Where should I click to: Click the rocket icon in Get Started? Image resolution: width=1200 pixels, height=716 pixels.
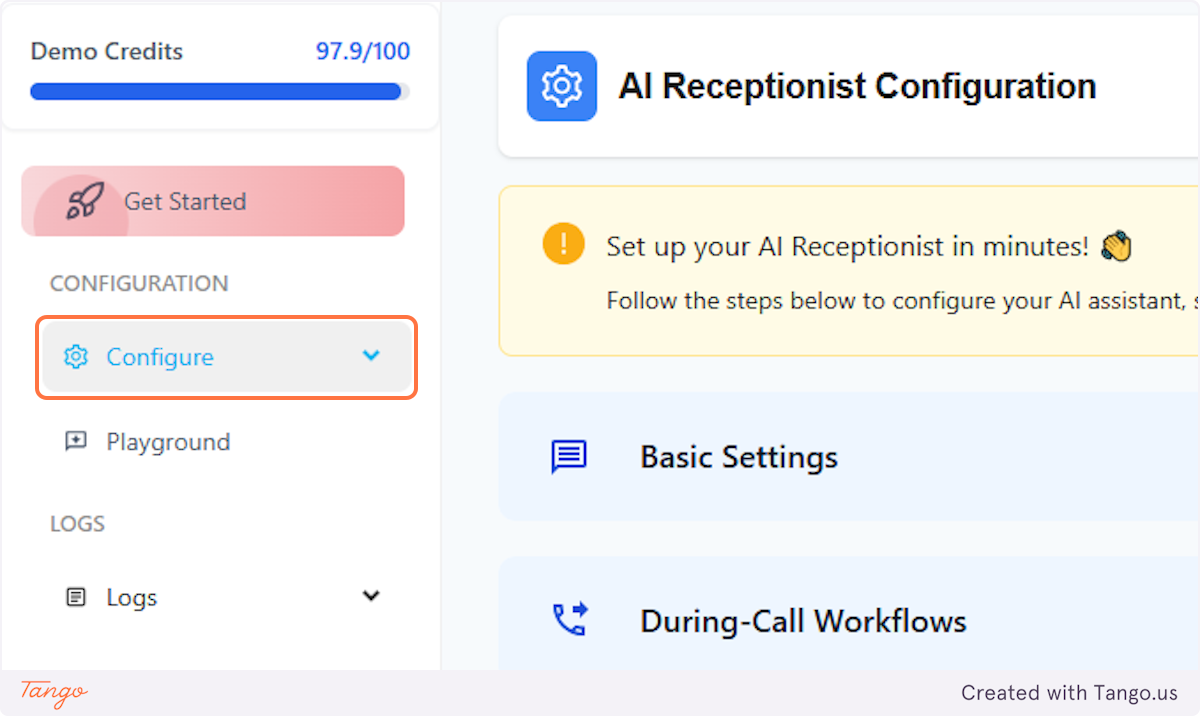tap(86, 201)
